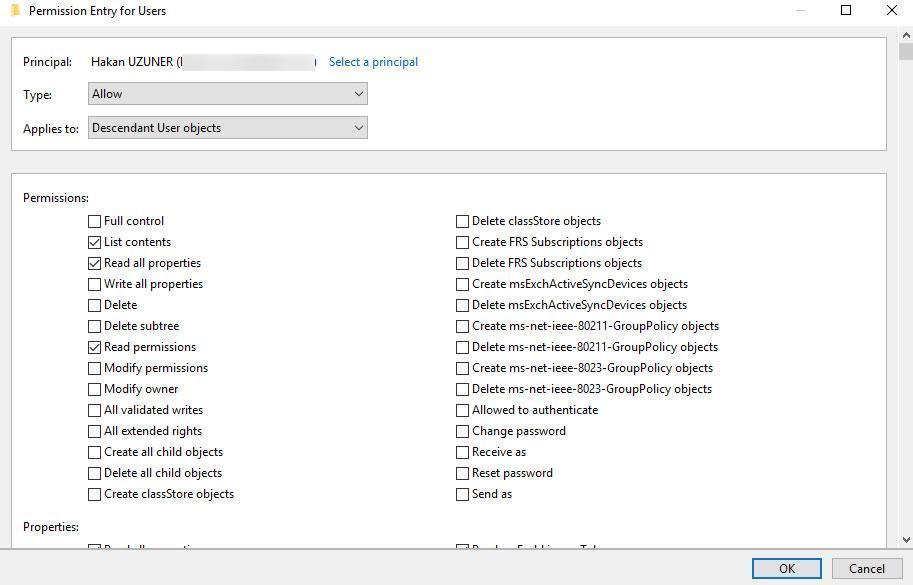The height and width of the screenshot is (585, 913).
Task: Check the Allowed to authenticate box
Action: pos(463,410)
